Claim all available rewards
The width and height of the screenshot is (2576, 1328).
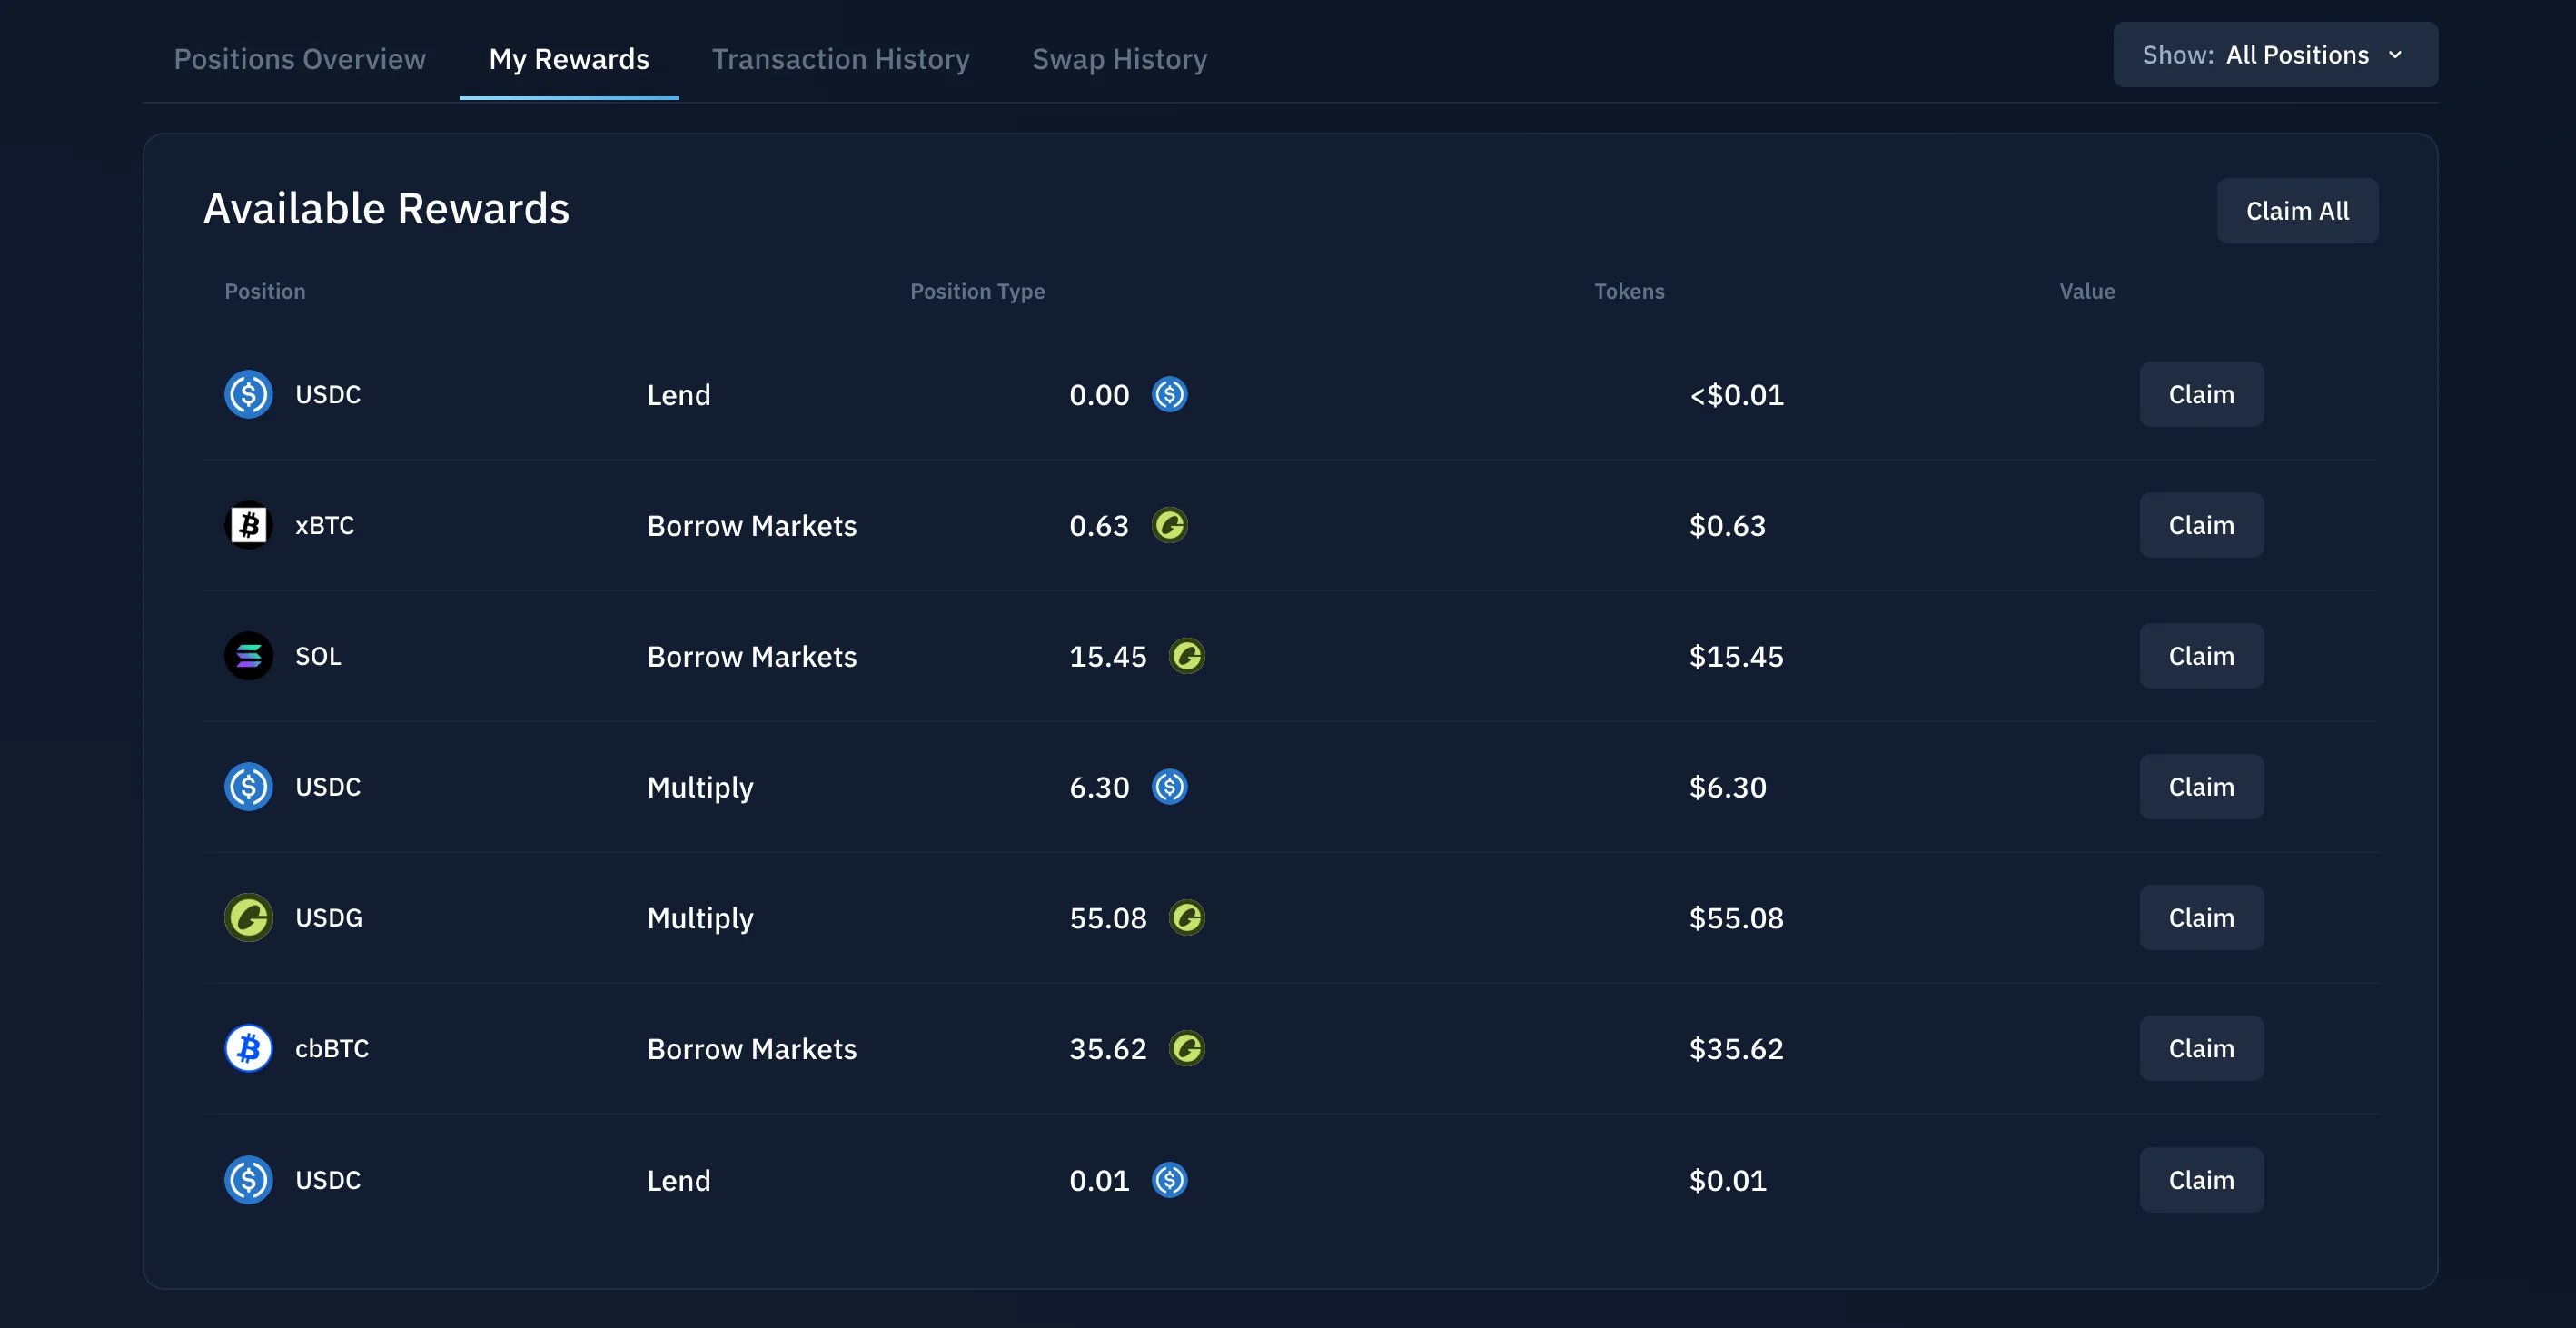coord(2297,211)
